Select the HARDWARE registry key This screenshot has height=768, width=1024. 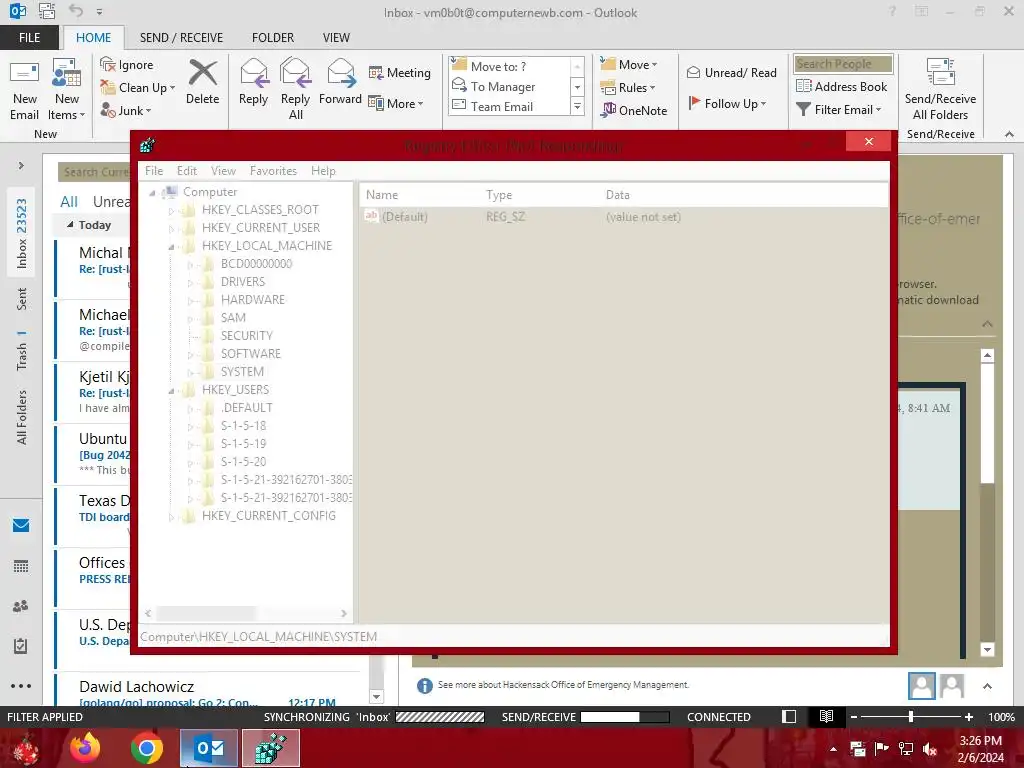point(253,300)
